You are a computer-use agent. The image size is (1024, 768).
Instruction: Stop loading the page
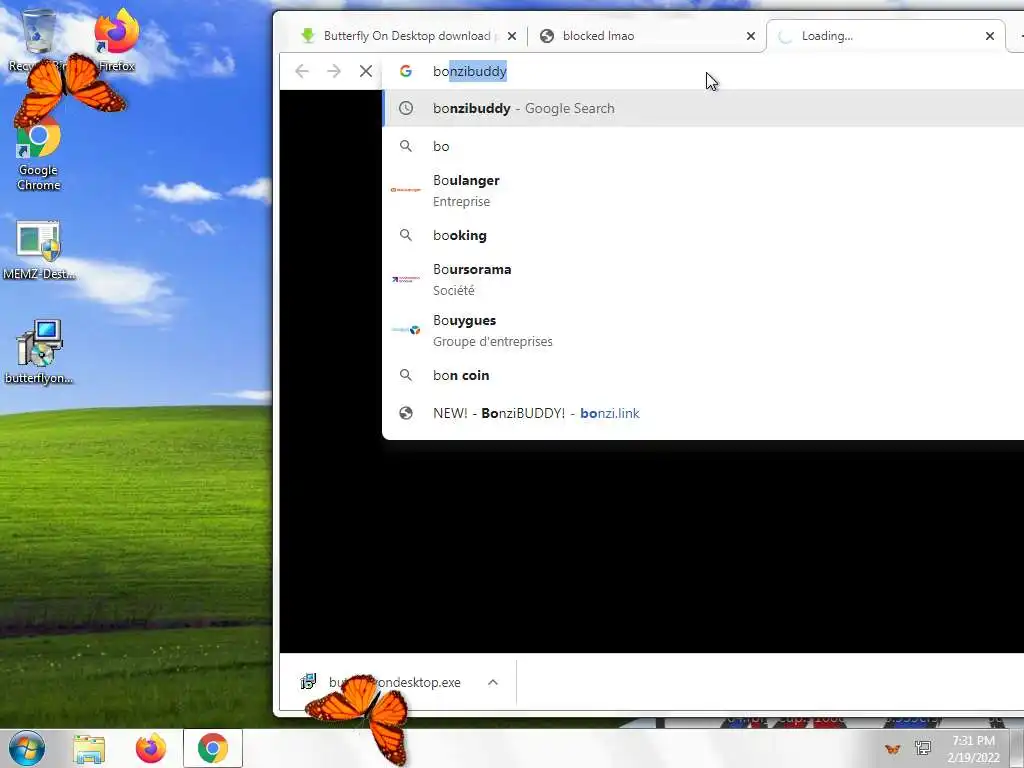coord(366,71)
